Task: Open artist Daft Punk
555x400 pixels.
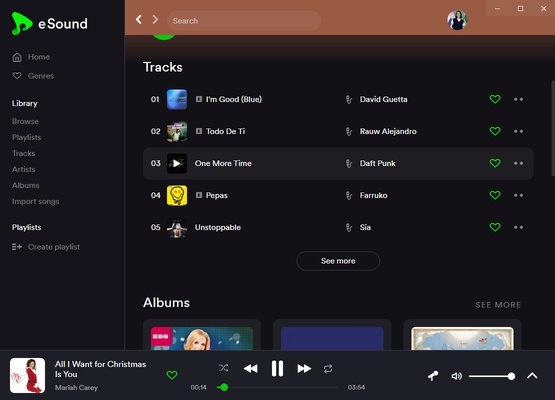Action: click(378, 163)
